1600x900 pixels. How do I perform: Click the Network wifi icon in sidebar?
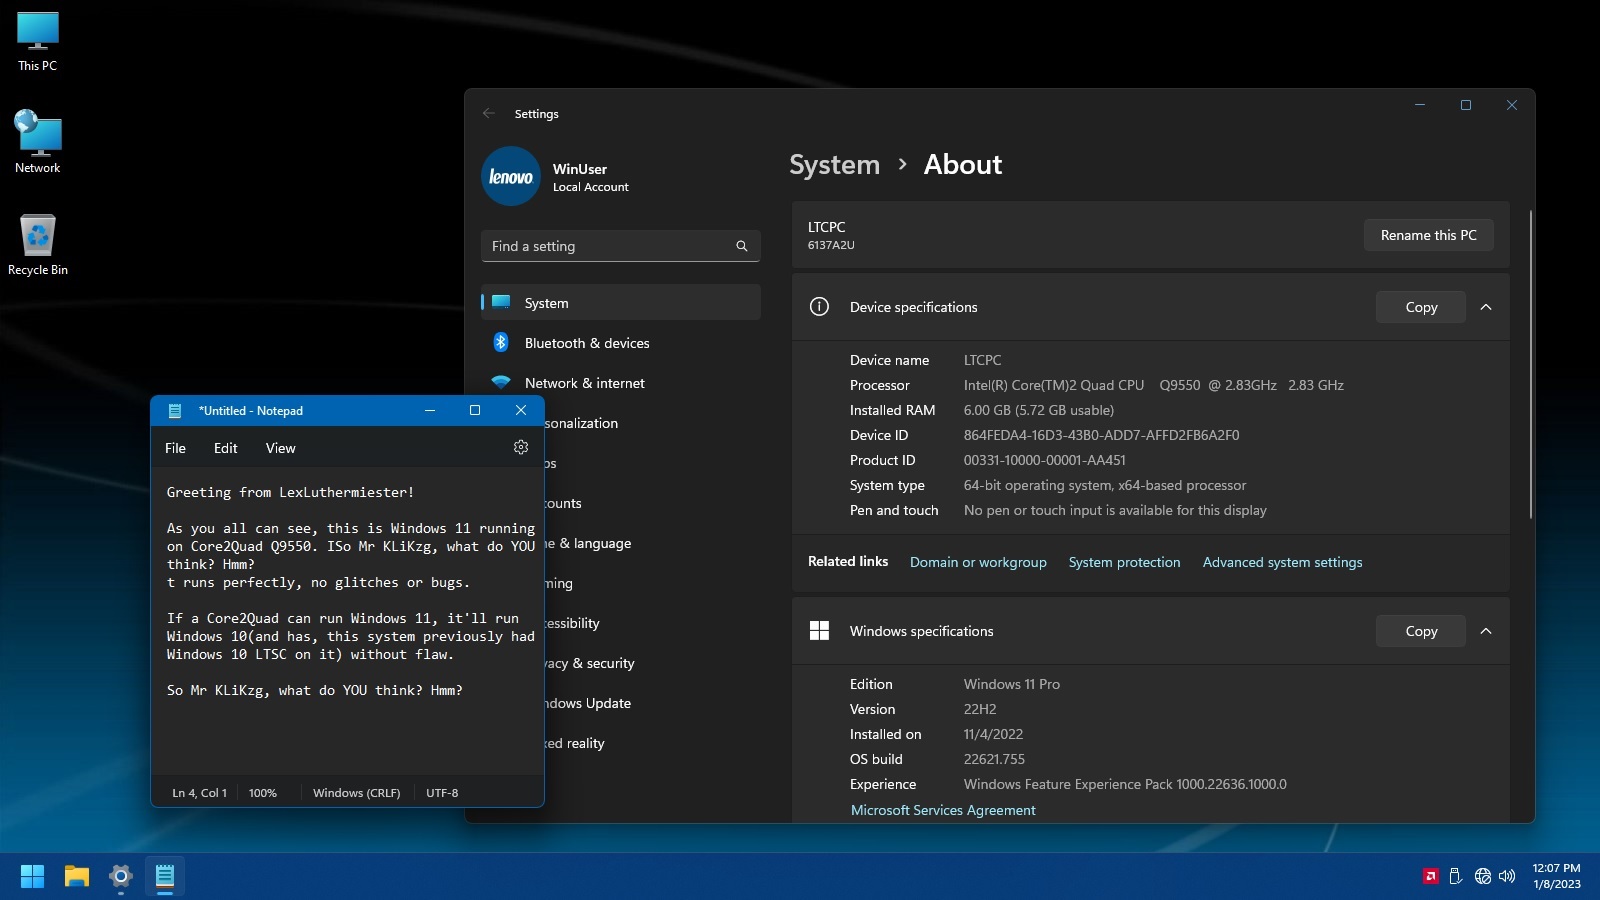(x=501, y=382)
